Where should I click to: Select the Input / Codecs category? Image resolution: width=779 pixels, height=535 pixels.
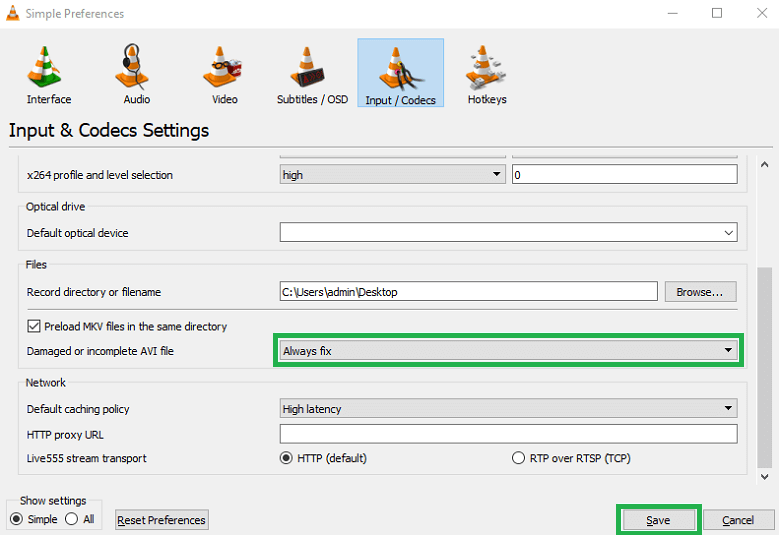(x=400, y=73)
